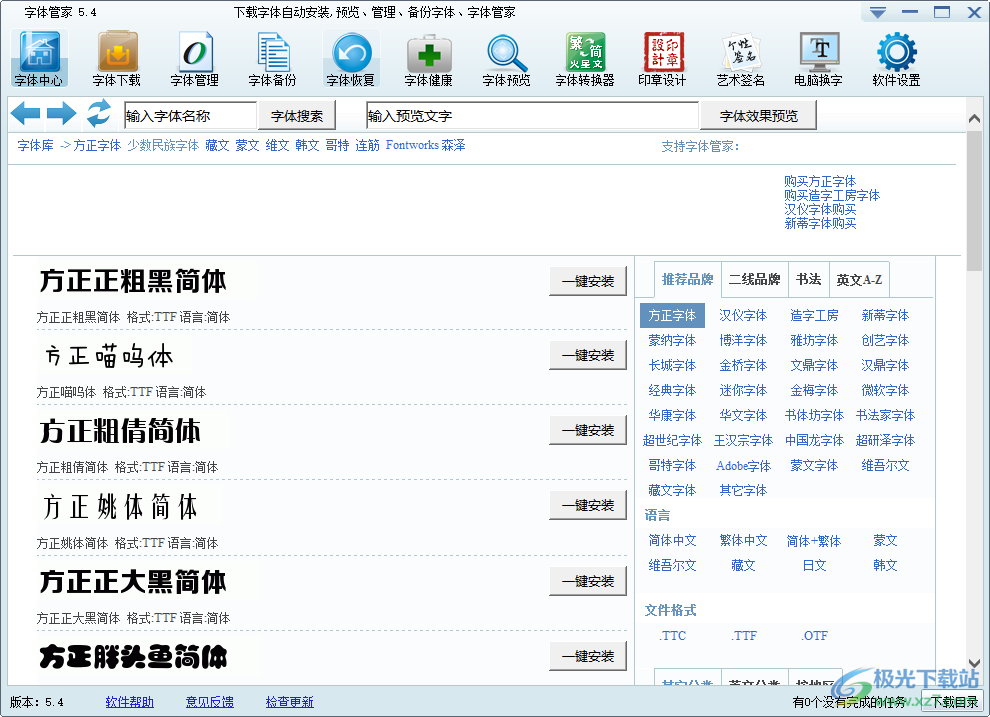Launch the 字体备份 backup tool

click(272, 57)
